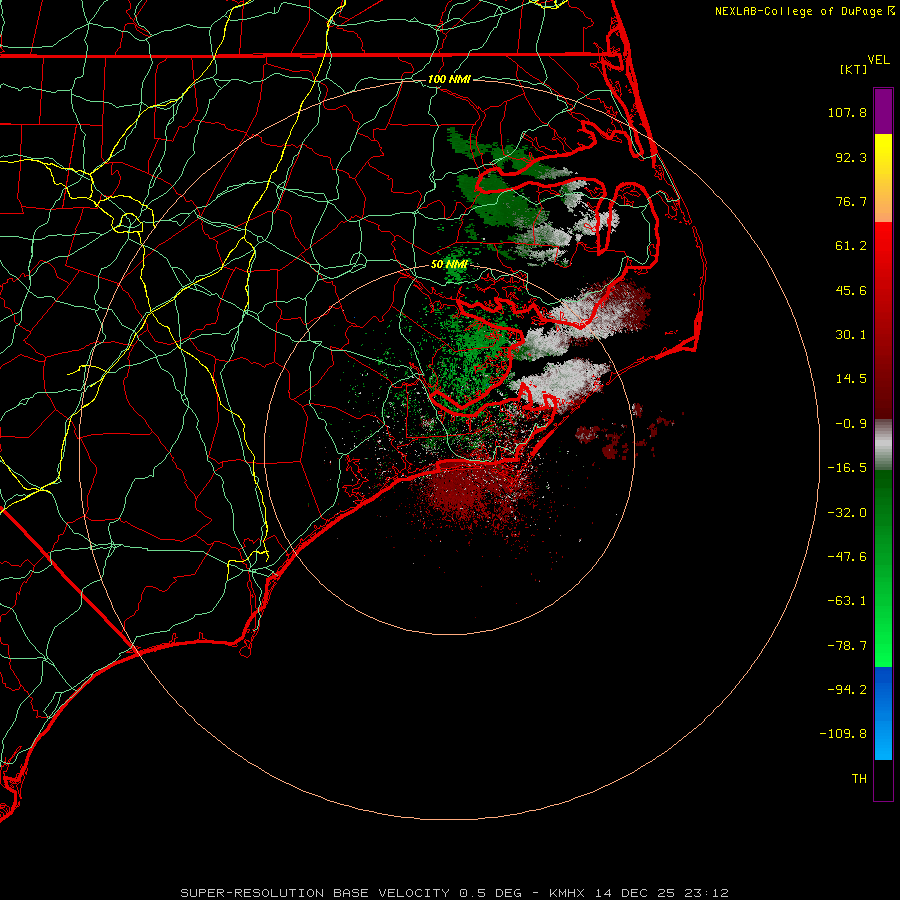Select the -94.2 scale value
The image size is (900, 900).
coord(847,690)
